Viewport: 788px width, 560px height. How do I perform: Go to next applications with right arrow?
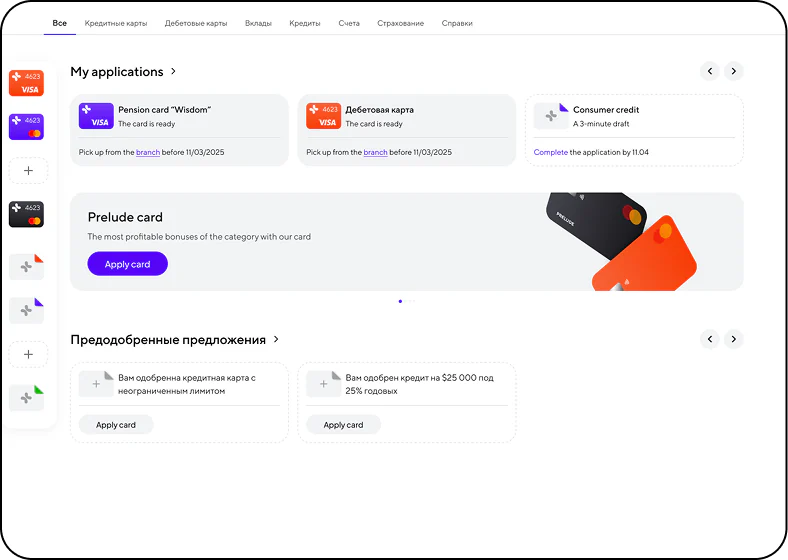click(734, 71)
